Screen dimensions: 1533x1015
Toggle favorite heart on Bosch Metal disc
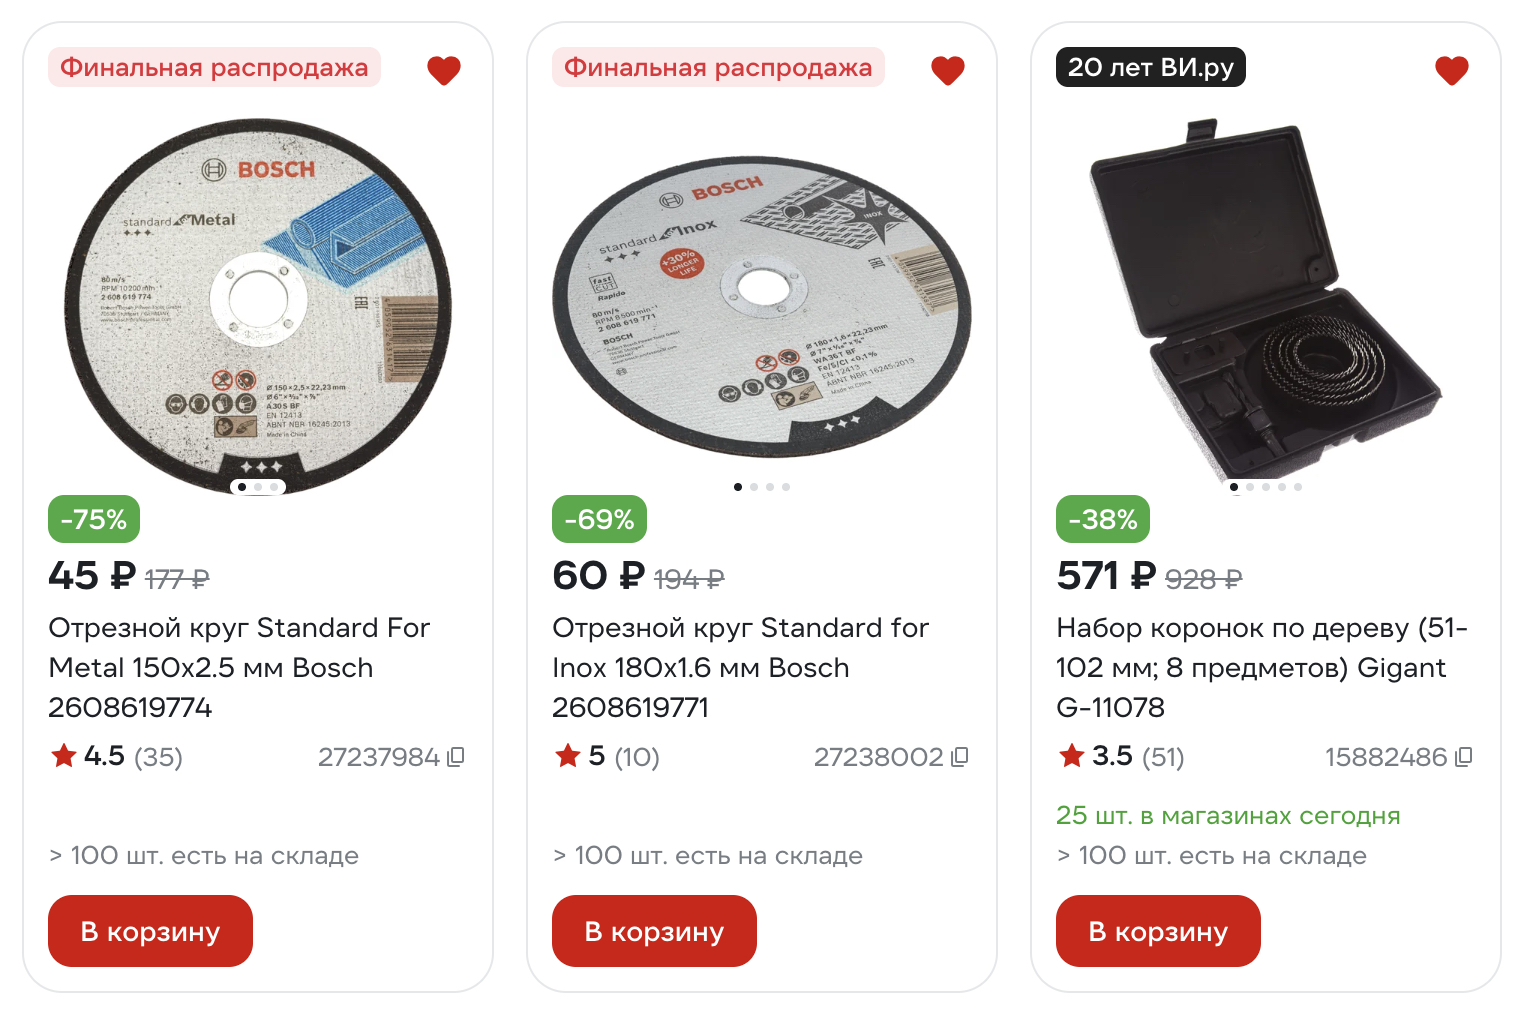click(444, 70)
